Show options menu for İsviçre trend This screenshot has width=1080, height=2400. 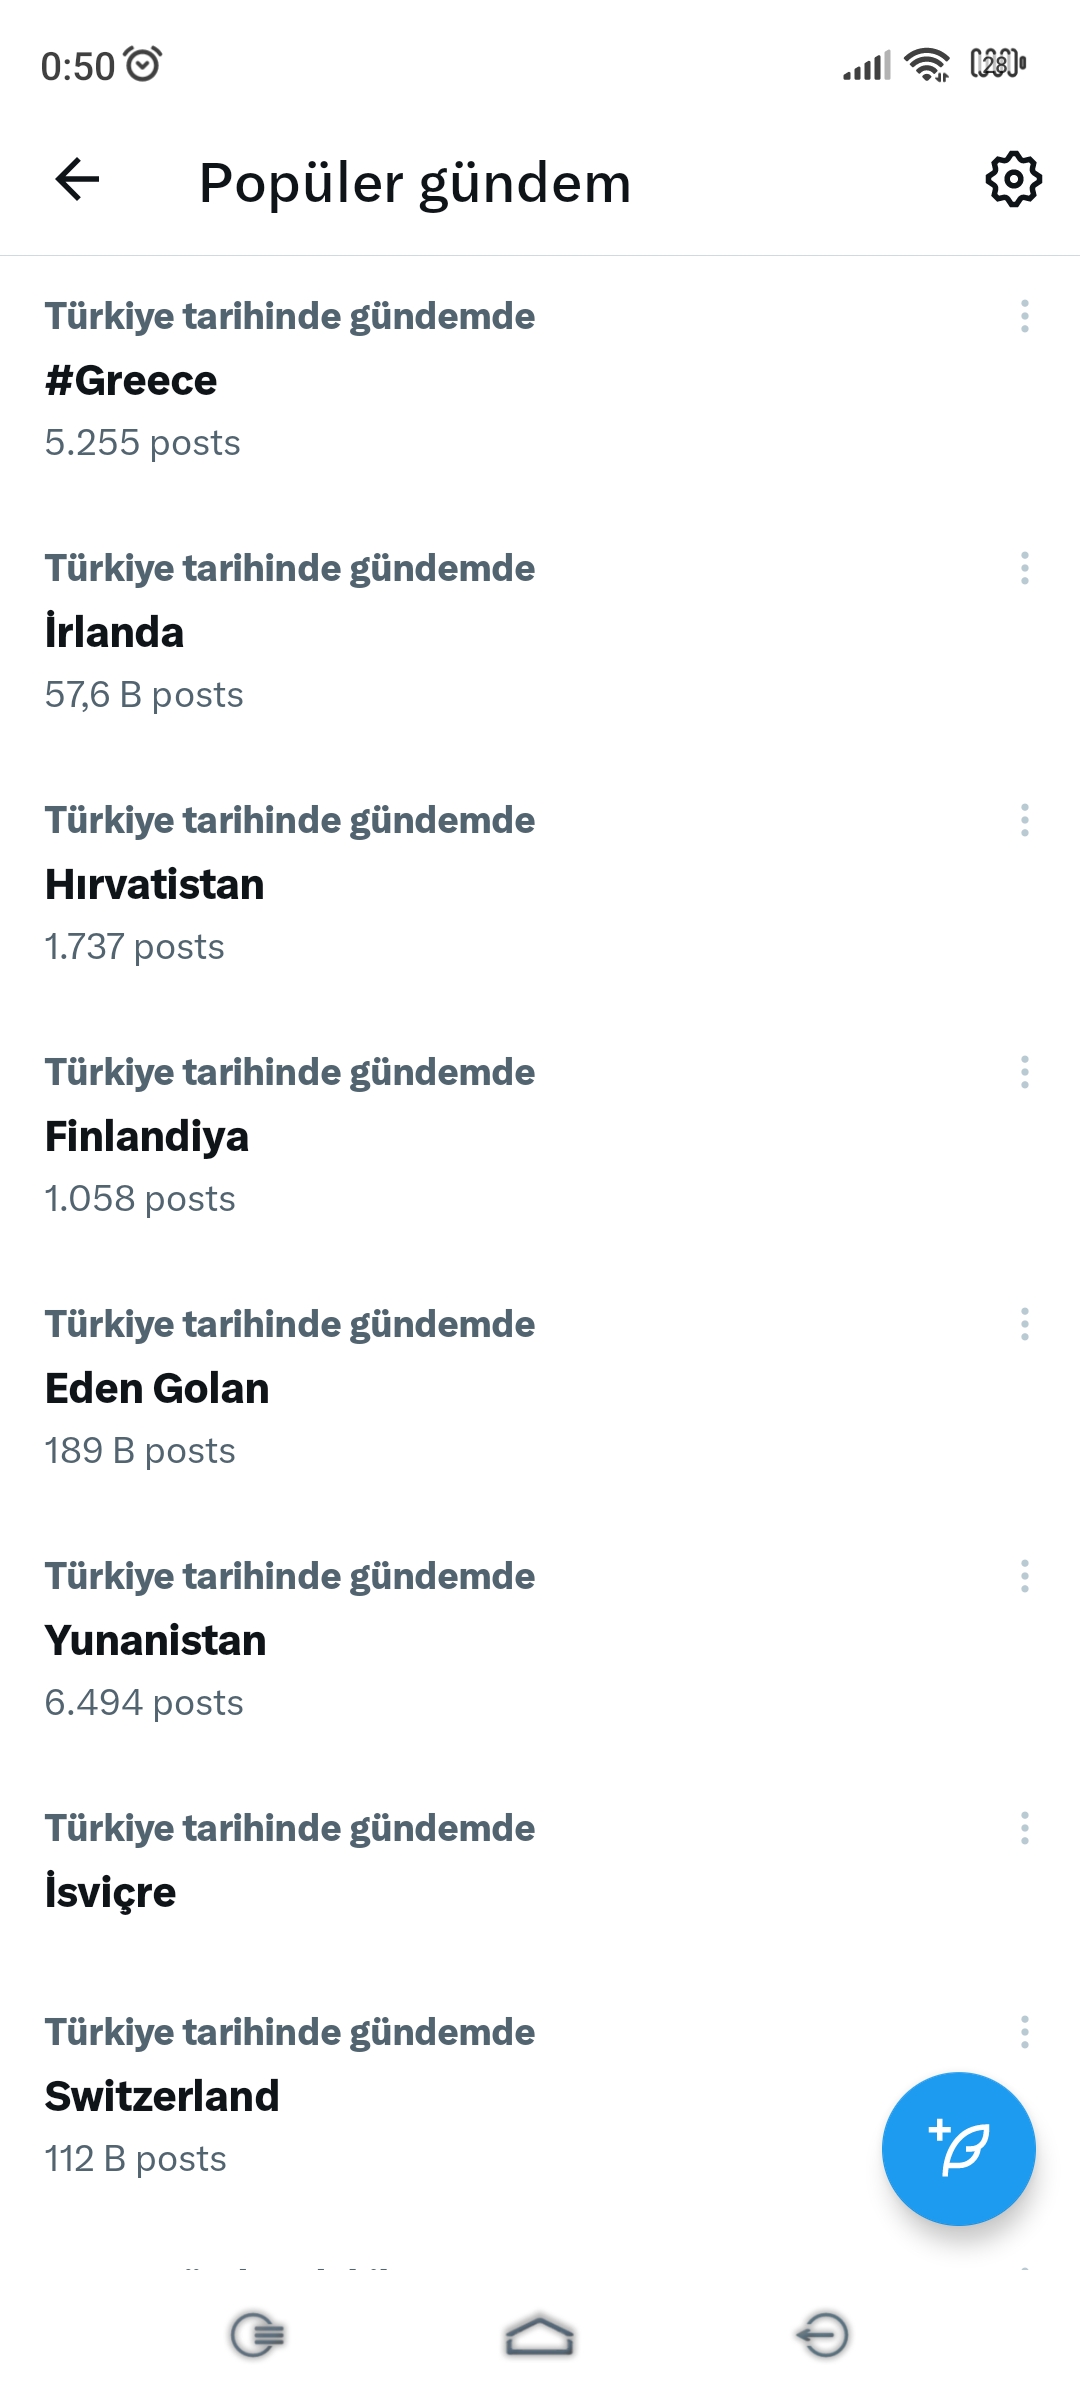(x=1024, y=1828)
